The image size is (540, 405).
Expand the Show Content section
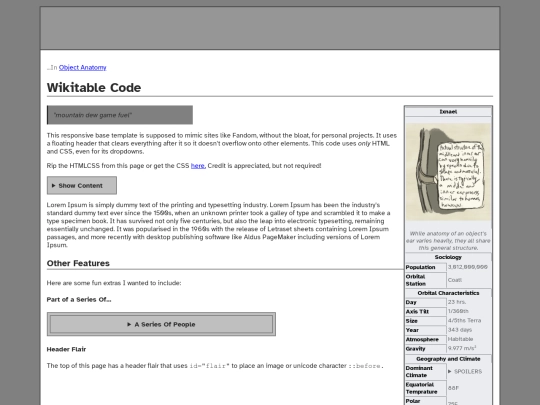[82, 186]
